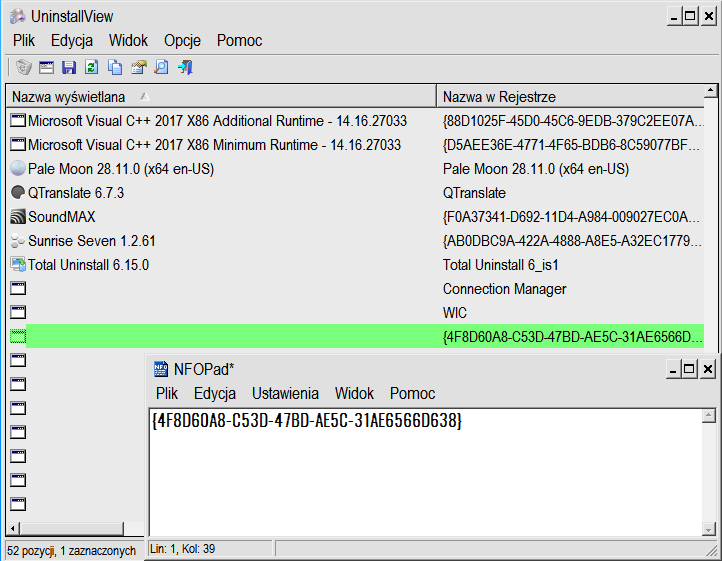Click the GUID text line in NFOPad

point(307,420)
